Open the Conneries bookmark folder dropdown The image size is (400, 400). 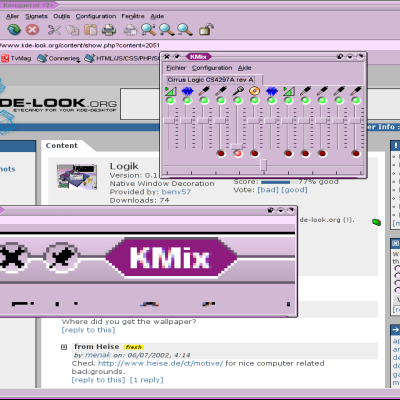[x=58, y=58]
